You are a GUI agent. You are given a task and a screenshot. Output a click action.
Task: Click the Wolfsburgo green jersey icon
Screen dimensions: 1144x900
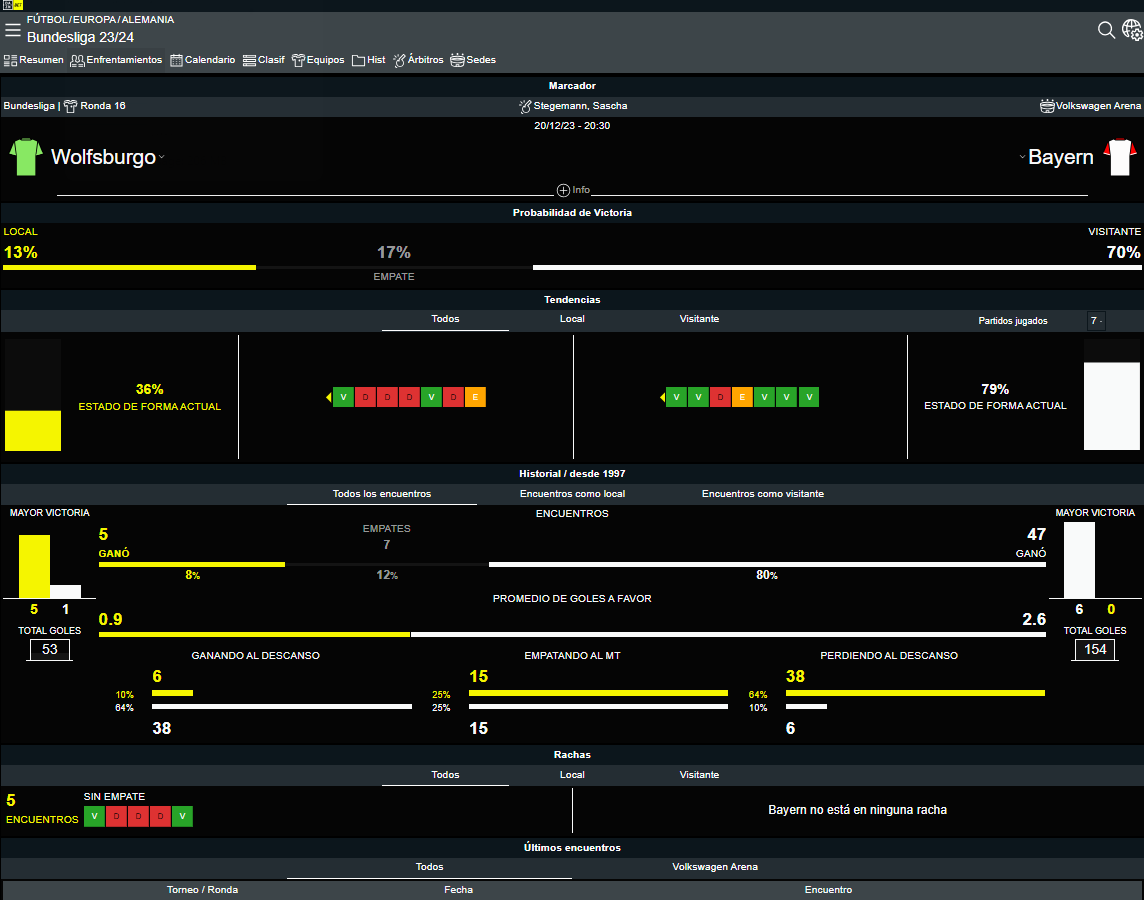point(26,157)
